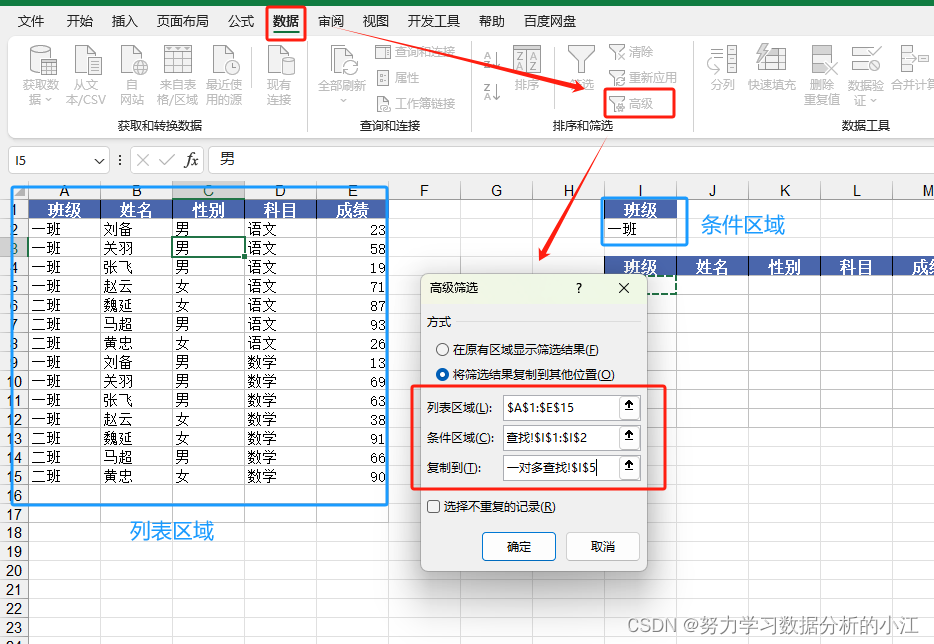Click 复制到 range selector arrow button
Image resolution: width=934 pixels, height=644 pixels.
pyautogui.click(x=629, y=466)
